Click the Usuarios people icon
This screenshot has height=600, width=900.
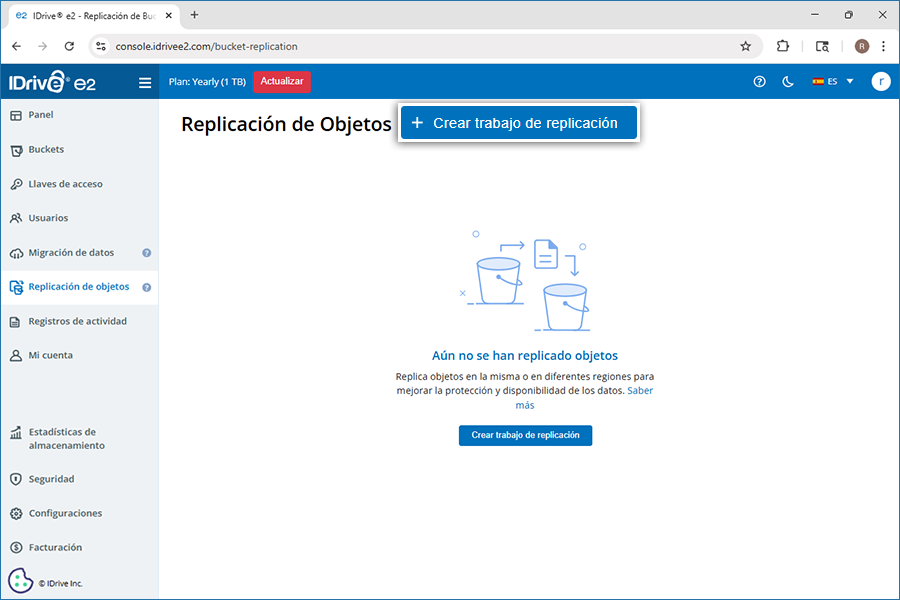pyautogui.click(x=16, y=218)
